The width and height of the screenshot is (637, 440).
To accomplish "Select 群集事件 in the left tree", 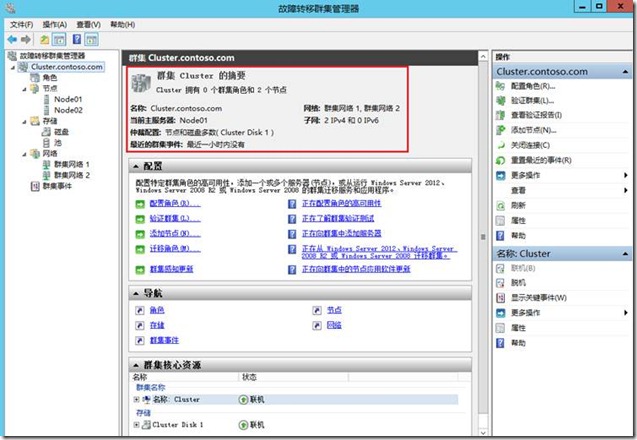I will [57, 186].
